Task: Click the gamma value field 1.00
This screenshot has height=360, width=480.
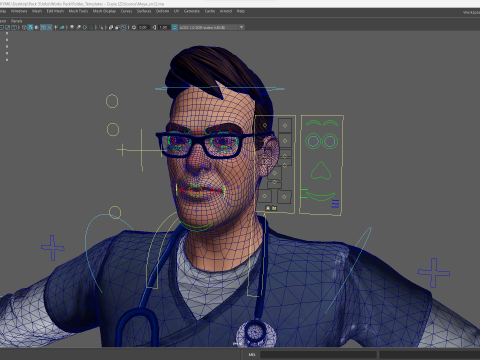Action: [x=163, y=27]
